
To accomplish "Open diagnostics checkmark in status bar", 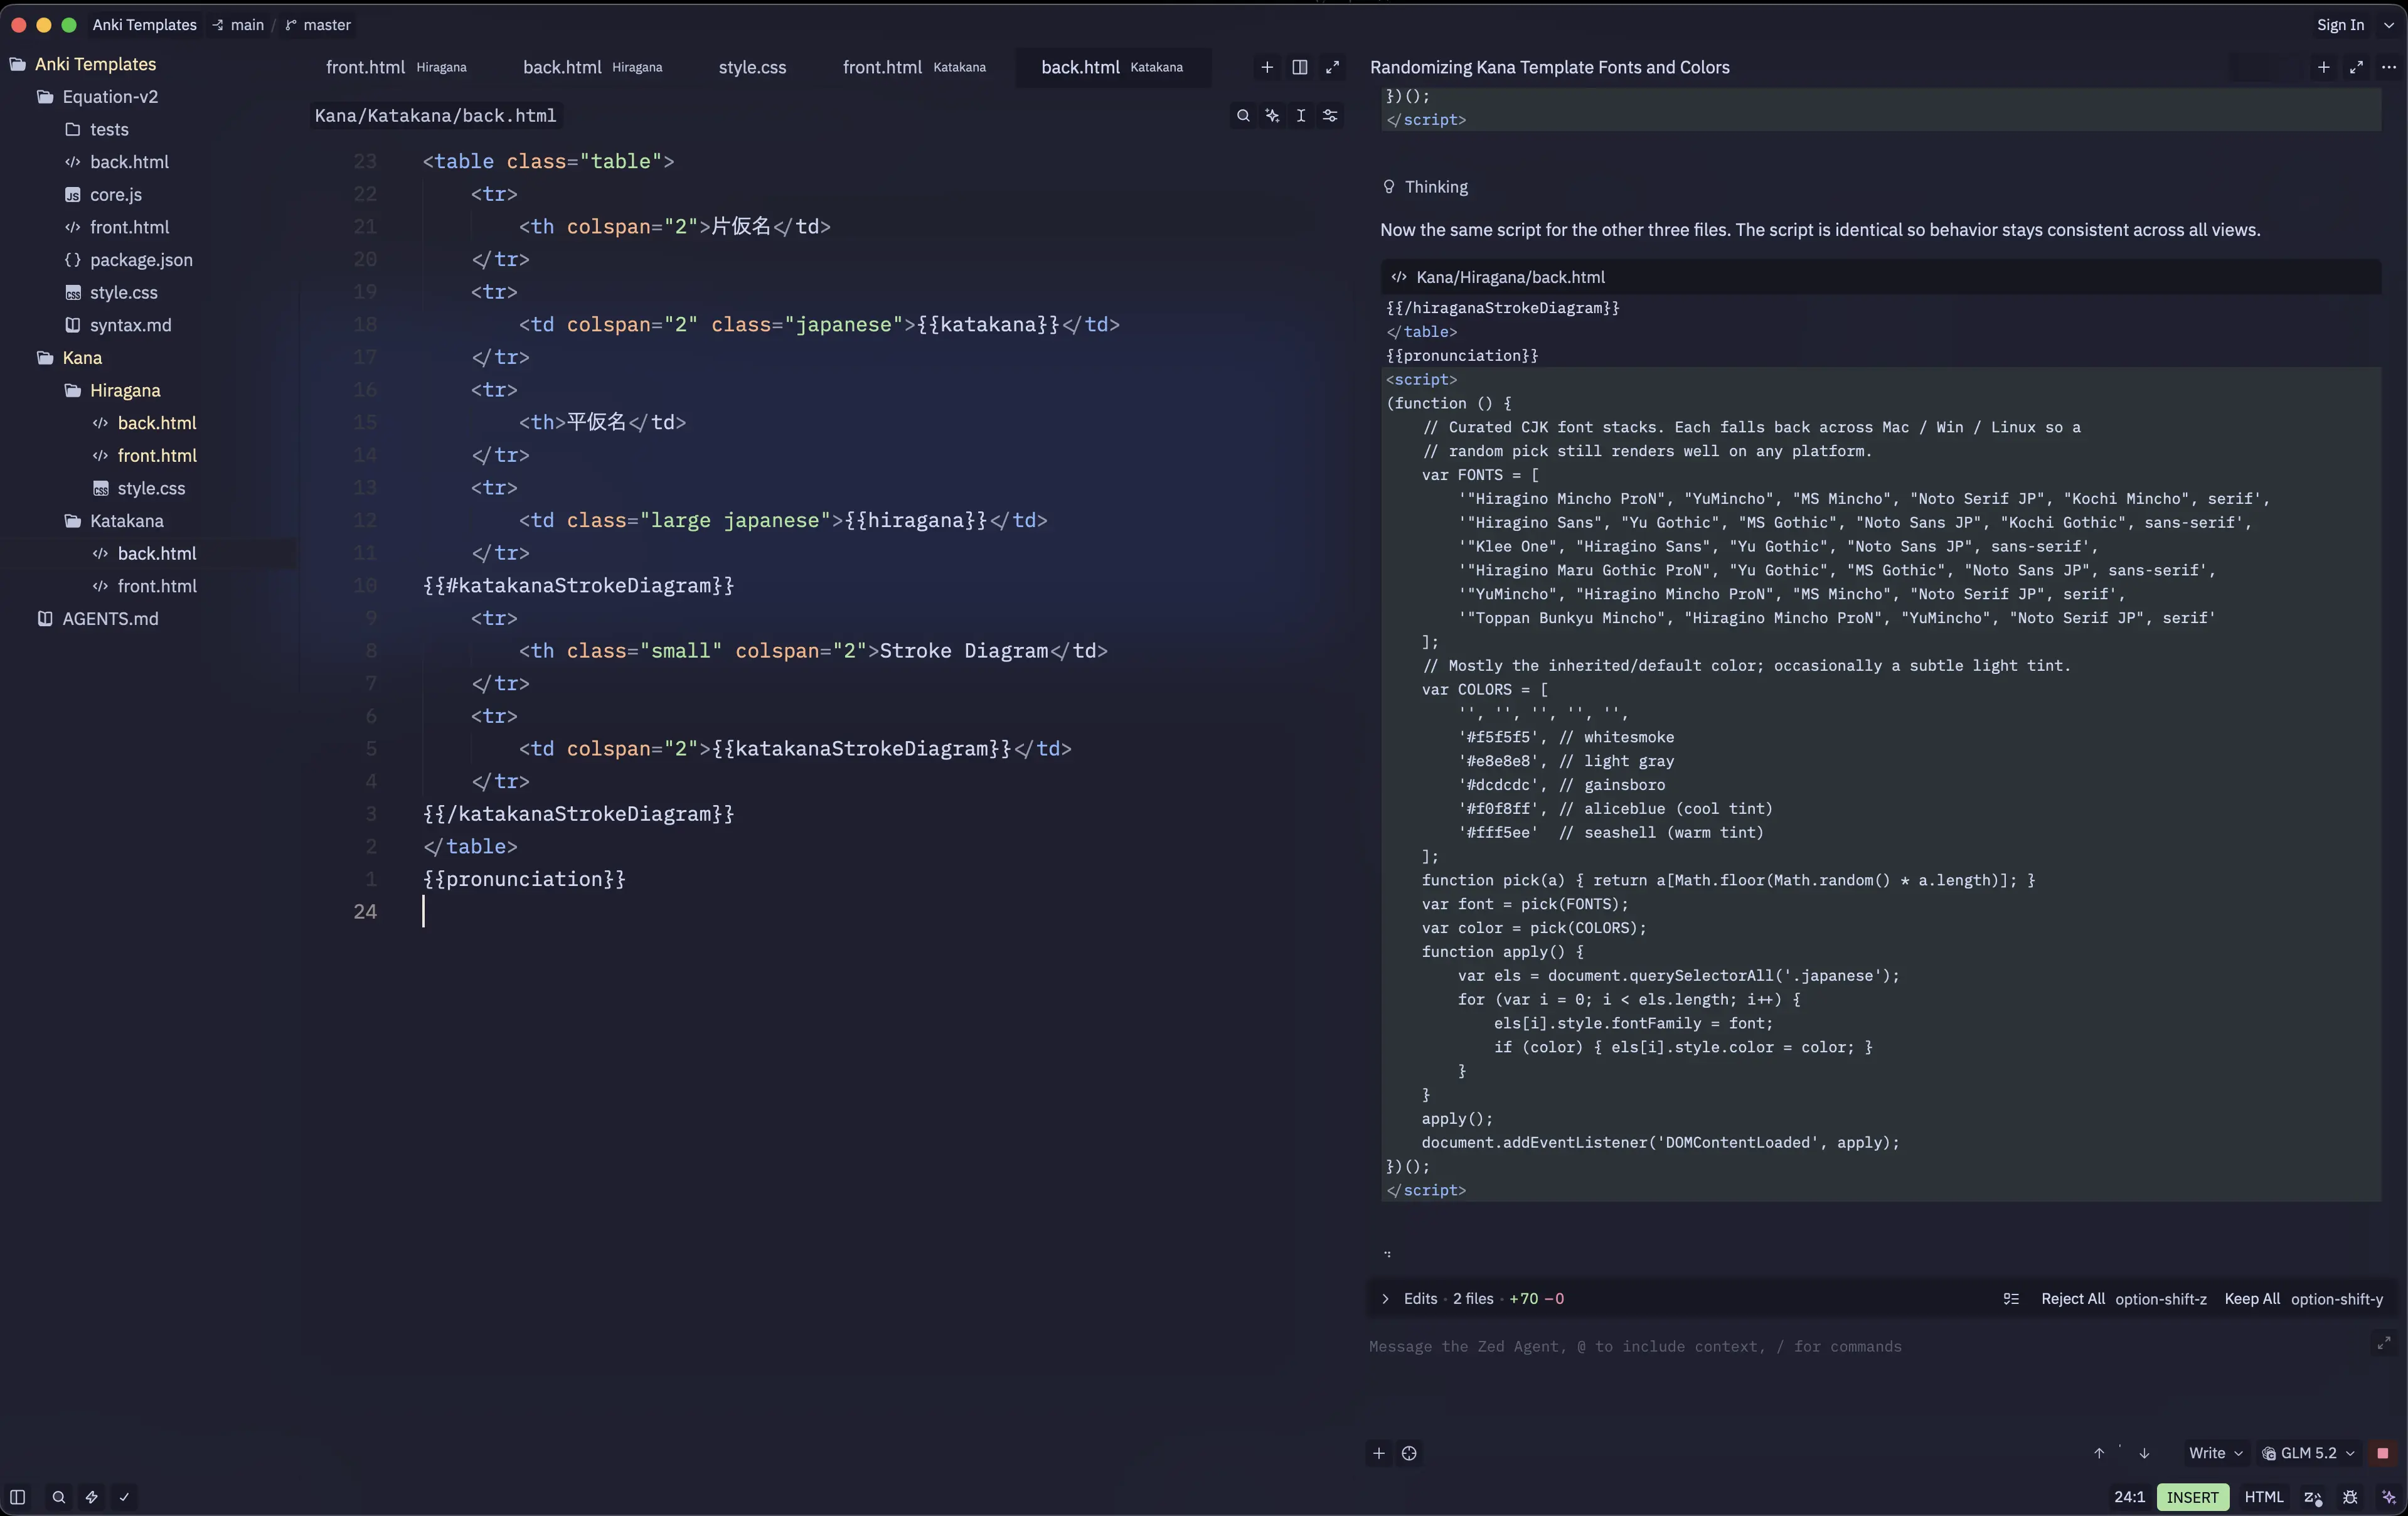I will click(124, 1497).
